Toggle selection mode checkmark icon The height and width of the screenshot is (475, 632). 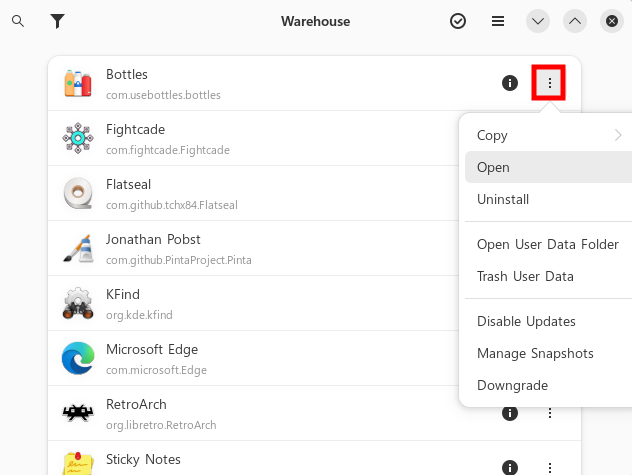pyautogui.click(x=458, y=21)
